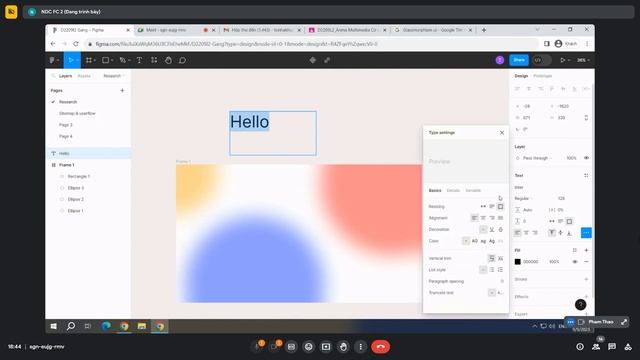
Task: Open the zoom level dropdown in Figma
Action: [x=583, y=60]
